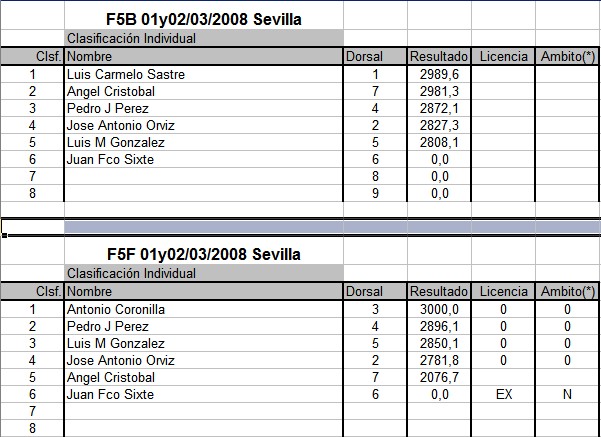This screenshot has height=437, width=601.
Task: Select the 2808,1 result cell
Action: pyautogui.click(x=439, y=142)
